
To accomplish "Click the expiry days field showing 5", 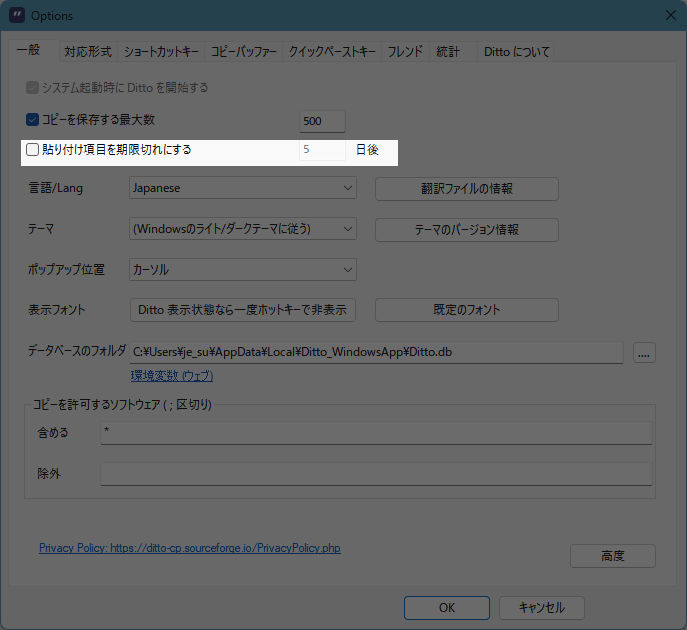I will click(322, 150).
